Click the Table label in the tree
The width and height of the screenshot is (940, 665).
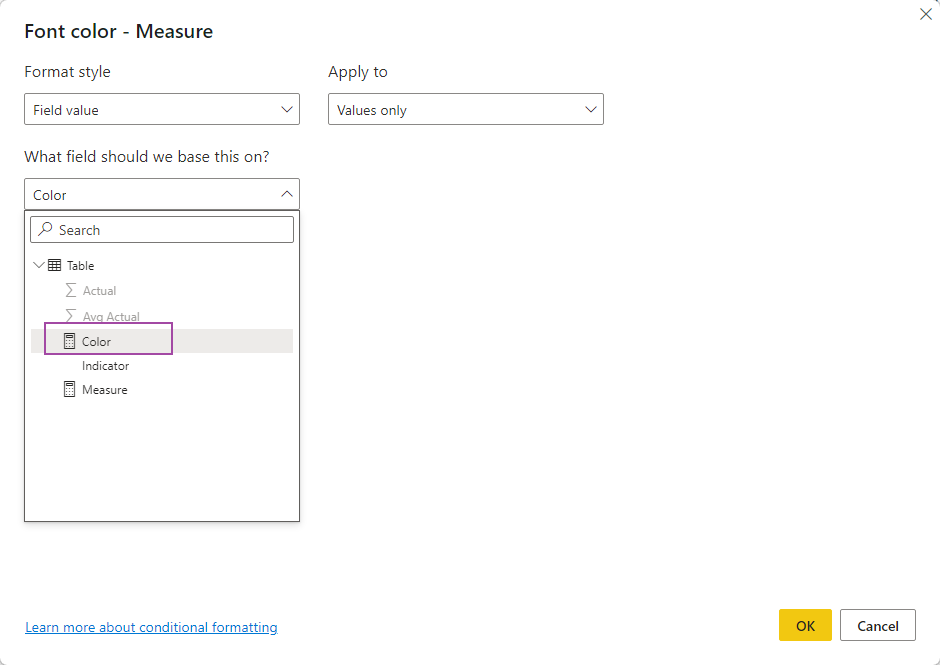coord(80,266)
